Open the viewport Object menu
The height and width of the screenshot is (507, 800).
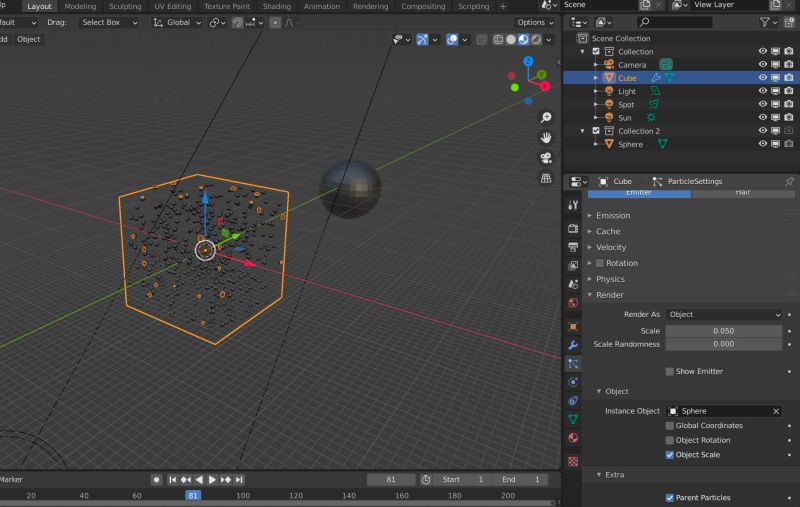coord(29,39)
